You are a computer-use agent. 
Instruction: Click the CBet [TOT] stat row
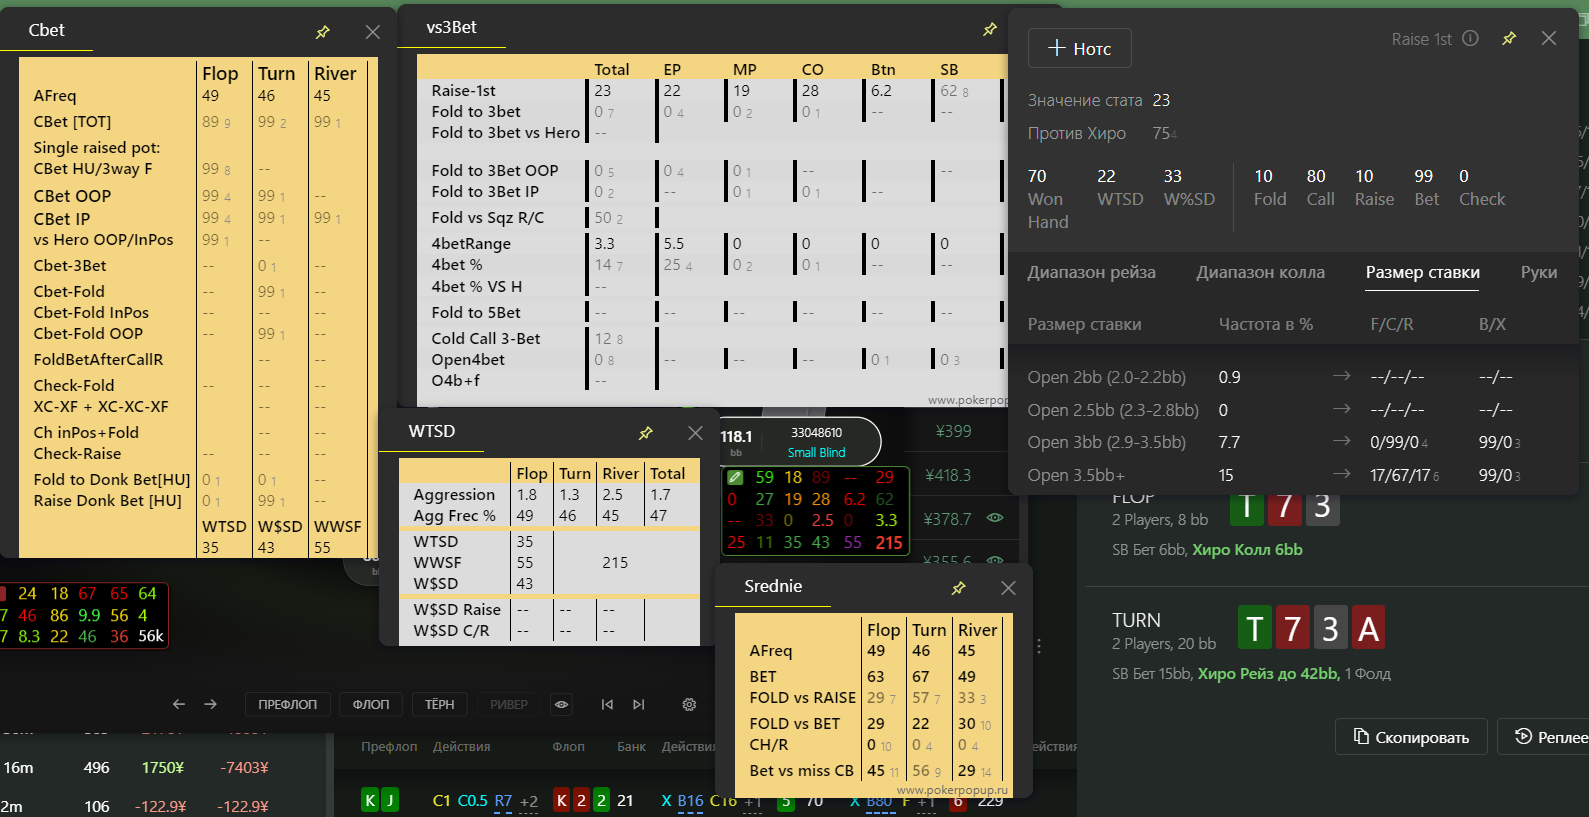[x=195, y=121]
